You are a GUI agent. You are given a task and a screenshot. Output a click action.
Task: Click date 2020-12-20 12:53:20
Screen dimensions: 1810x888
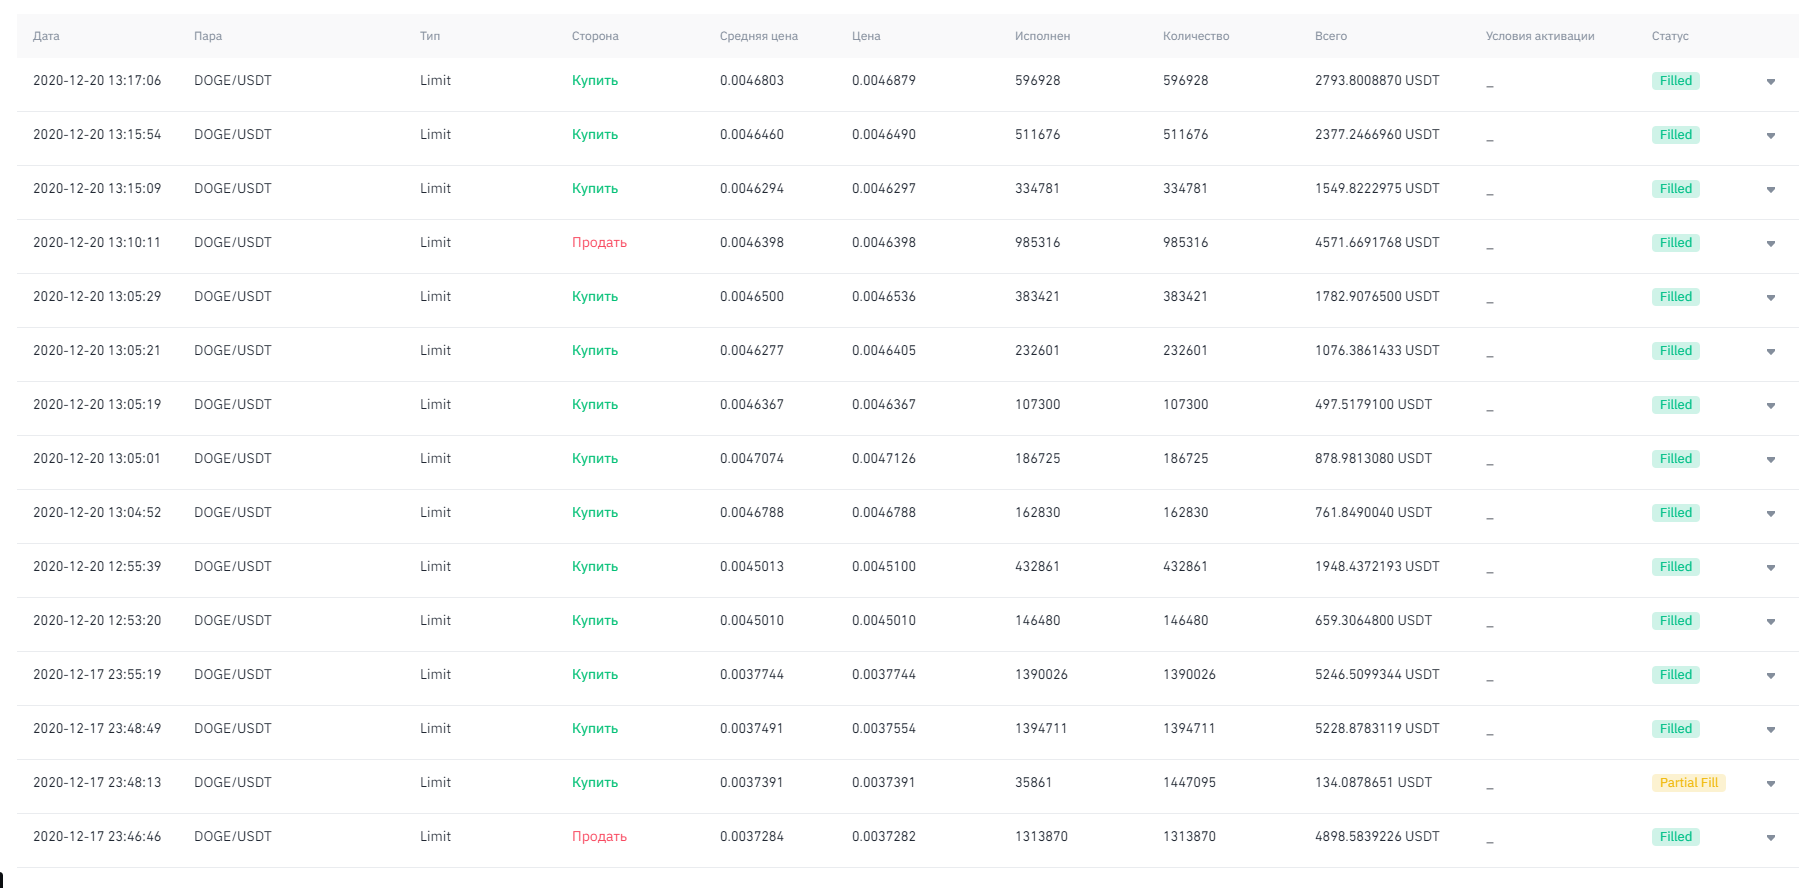coord(97,621)
